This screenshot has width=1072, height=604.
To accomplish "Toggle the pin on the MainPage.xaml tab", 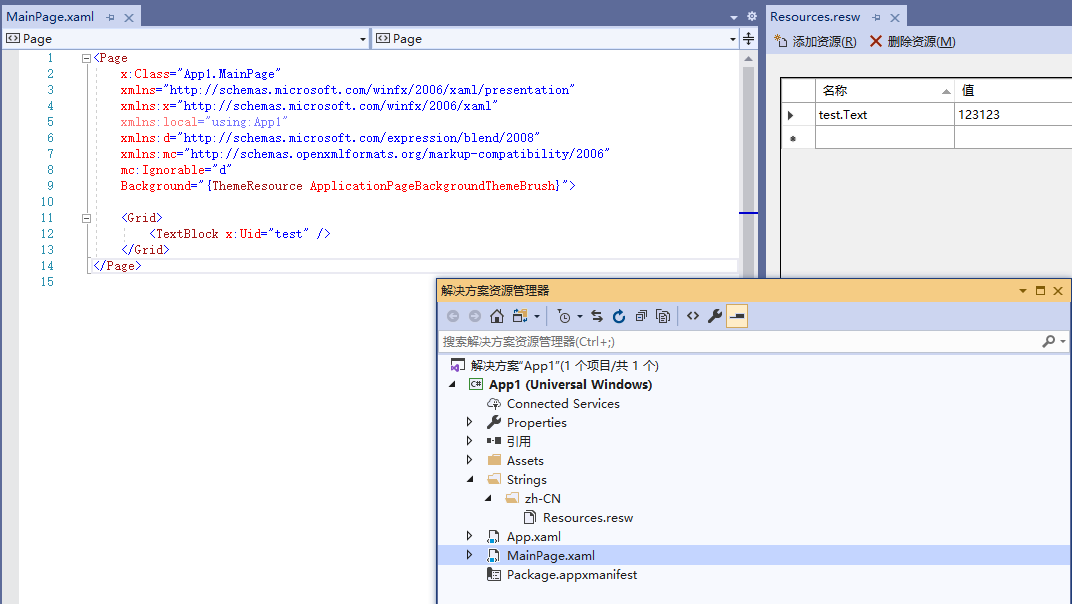I will 110,16.
